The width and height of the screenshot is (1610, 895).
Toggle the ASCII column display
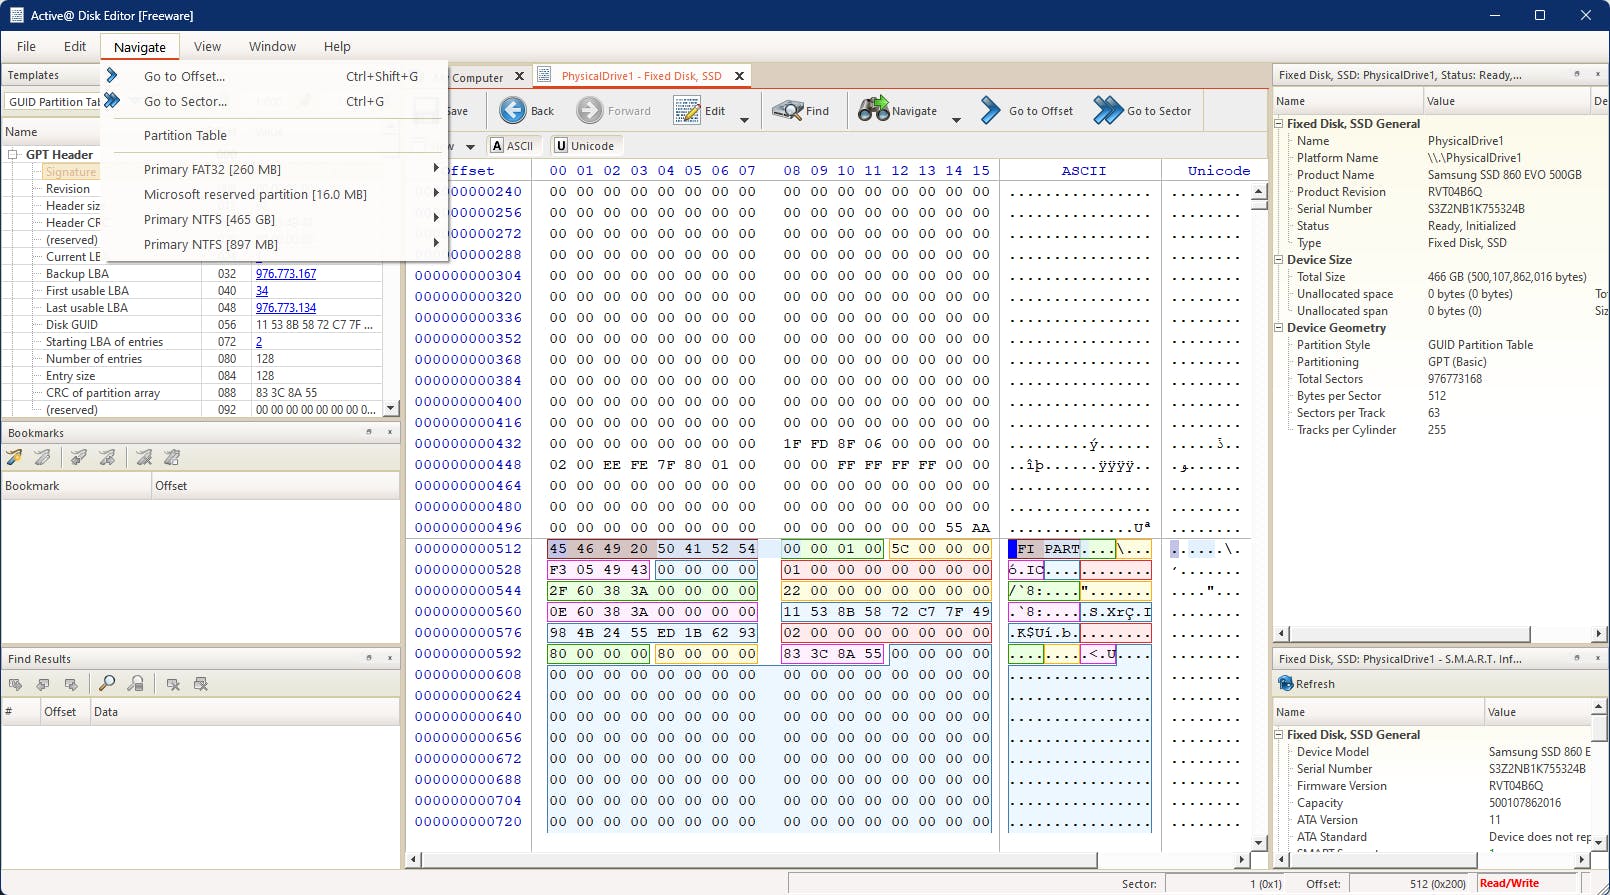click(512, 146)
